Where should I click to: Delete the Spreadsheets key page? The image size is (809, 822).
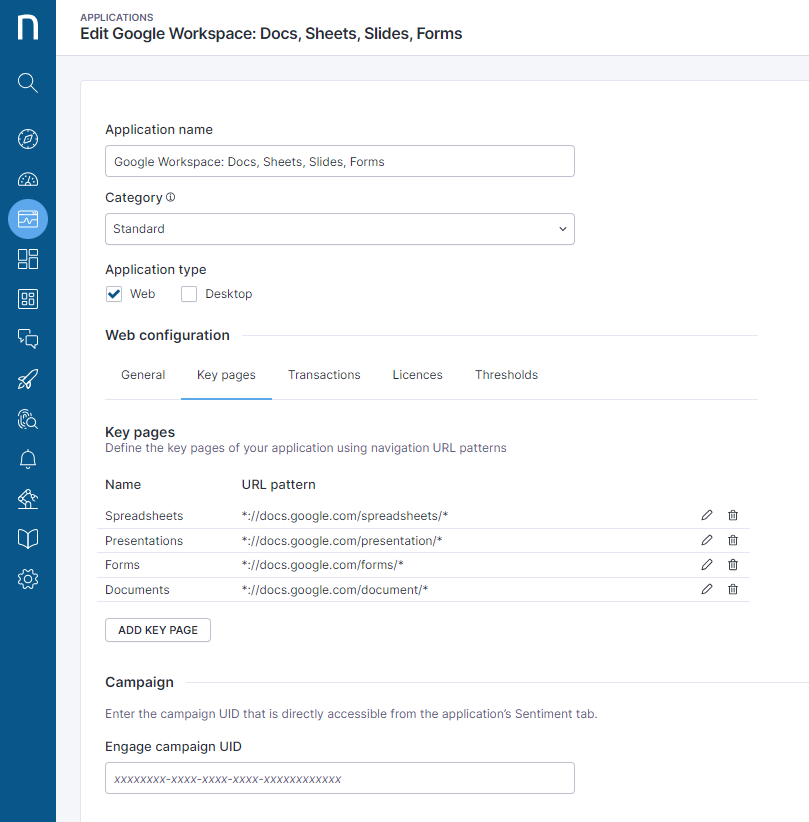[x=733, y=515]
